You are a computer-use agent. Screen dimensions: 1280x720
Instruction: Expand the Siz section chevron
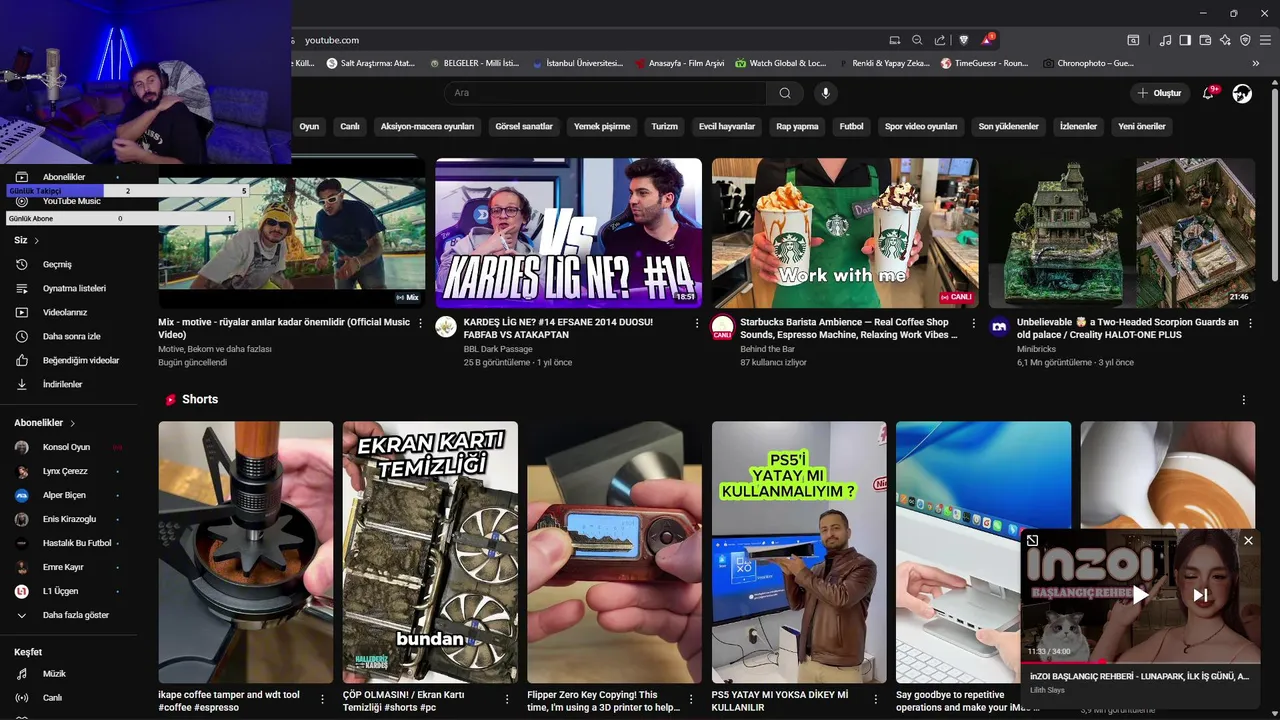pyautogui.click(x=37, y=241)
